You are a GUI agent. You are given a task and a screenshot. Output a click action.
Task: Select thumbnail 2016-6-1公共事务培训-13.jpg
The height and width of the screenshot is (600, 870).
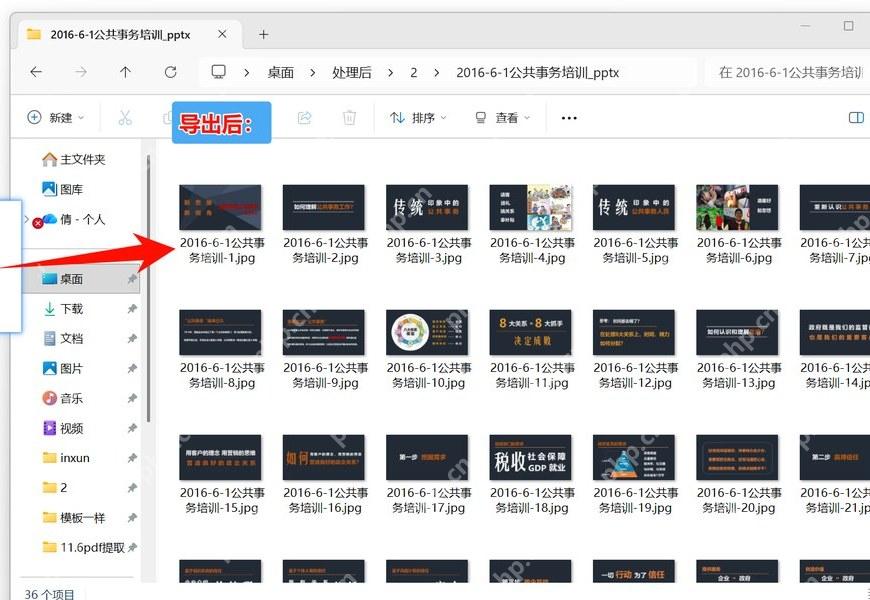pos(737,332)
